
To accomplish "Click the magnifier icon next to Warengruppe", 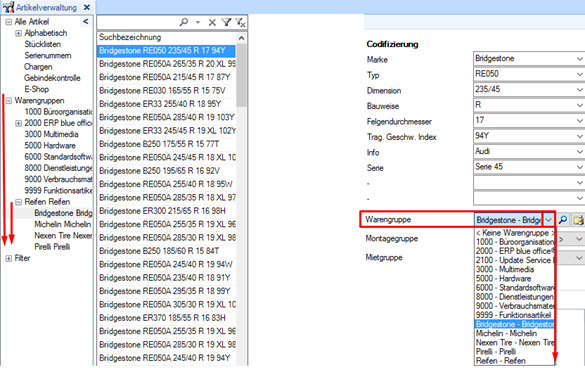I will tap(563, 220).
